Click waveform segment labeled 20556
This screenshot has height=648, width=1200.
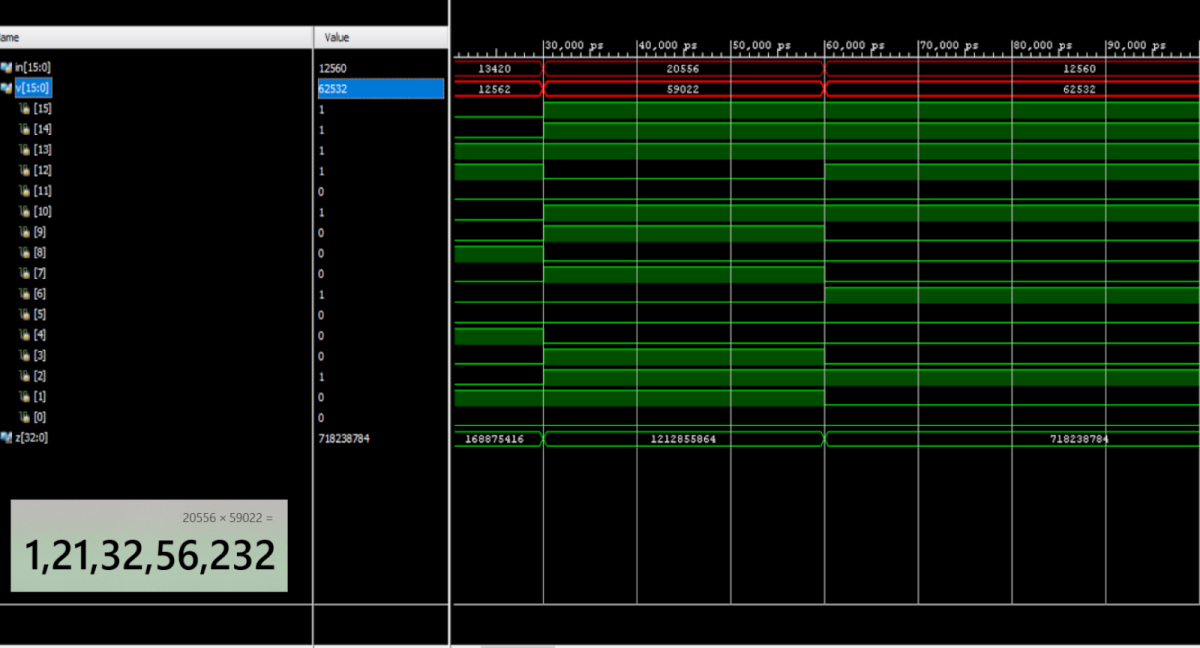point(683,69)
